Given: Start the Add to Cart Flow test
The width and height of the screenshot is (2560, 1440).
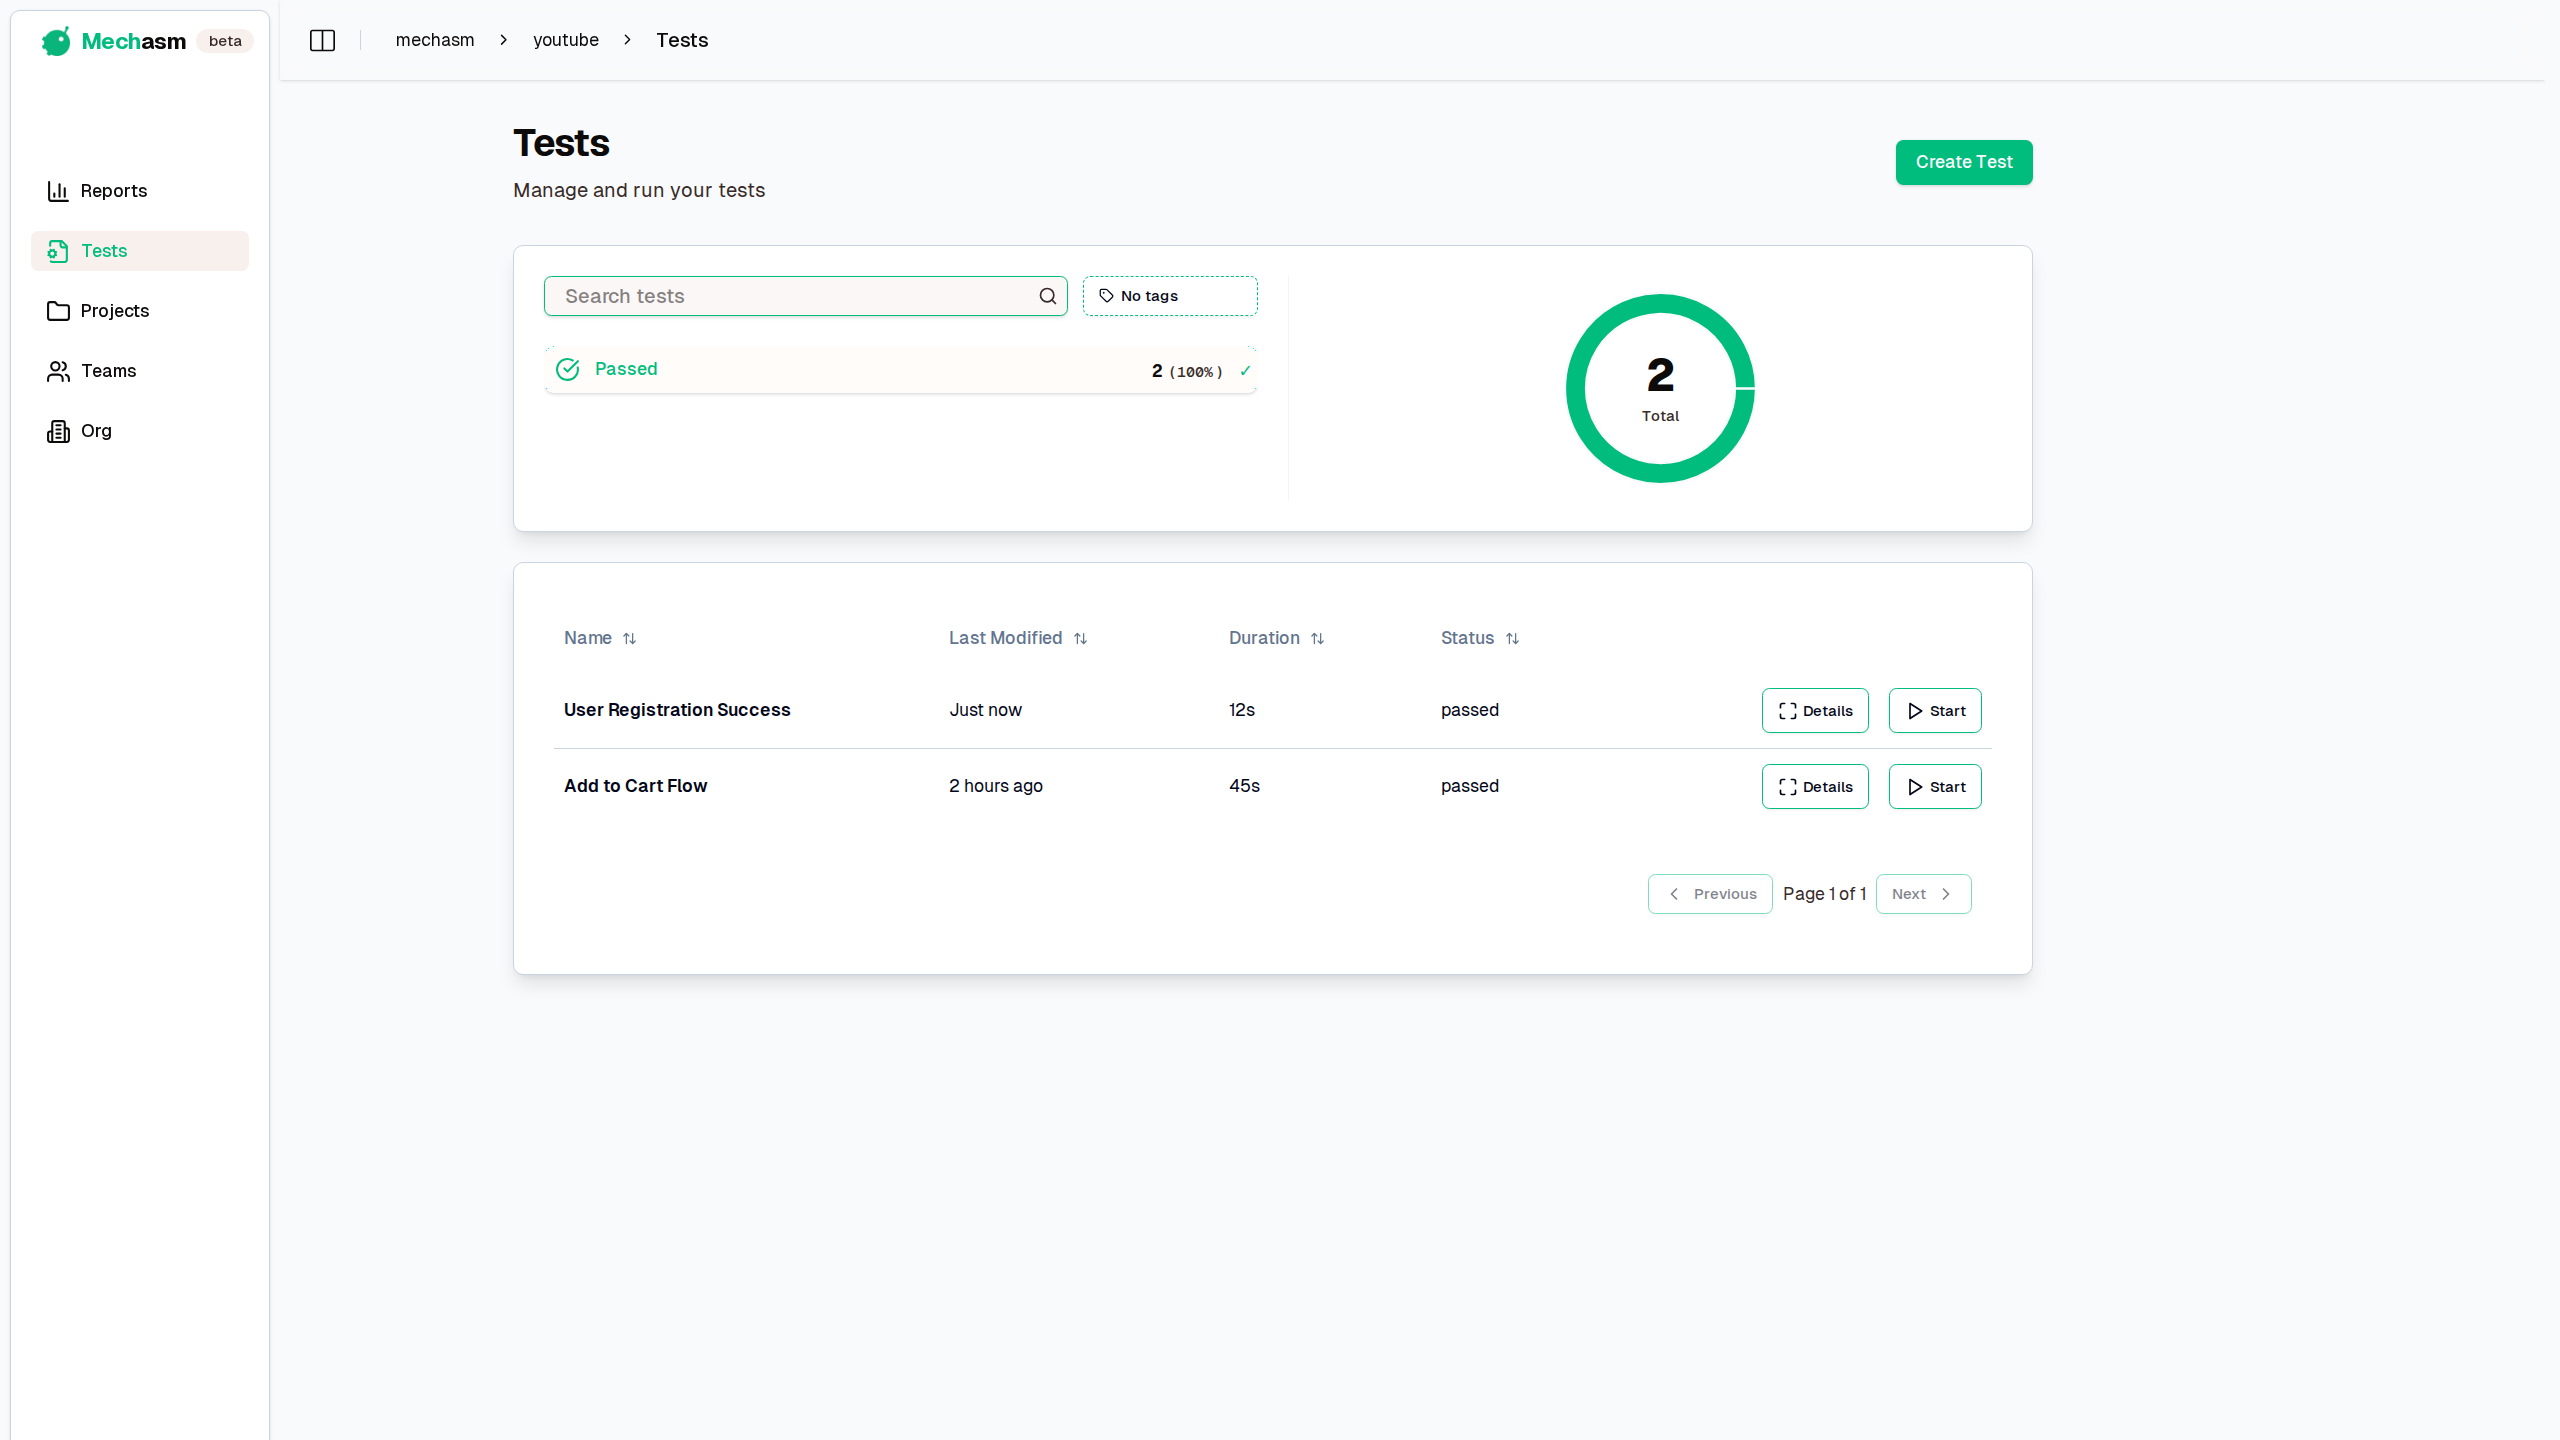Looking at the screenshot, I should 1934,786.
